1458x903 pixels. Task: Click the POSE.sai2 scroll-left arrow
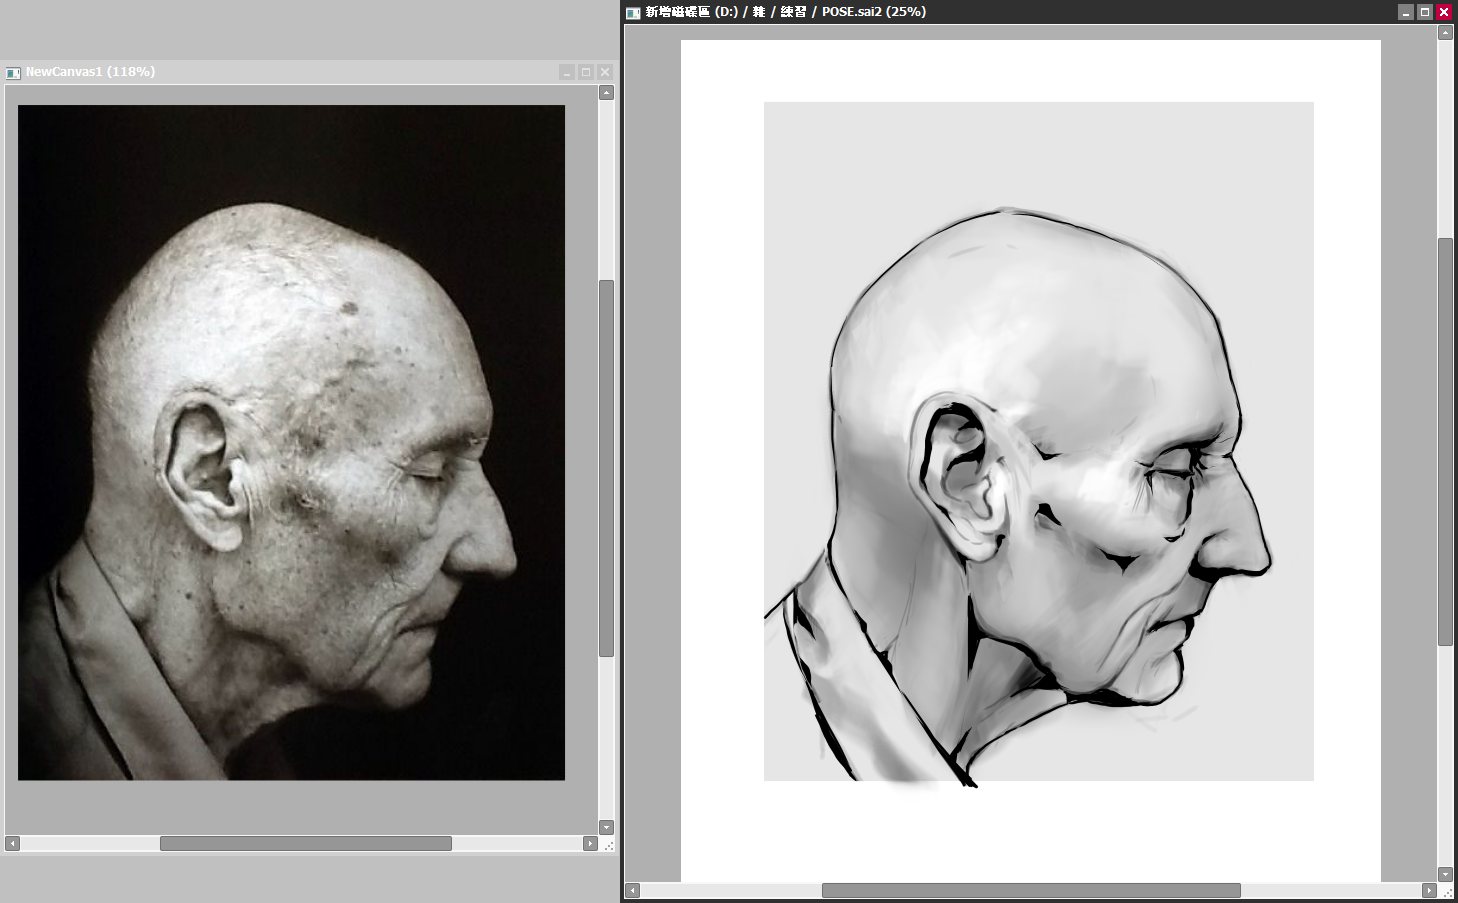click(x=632, y=890)
